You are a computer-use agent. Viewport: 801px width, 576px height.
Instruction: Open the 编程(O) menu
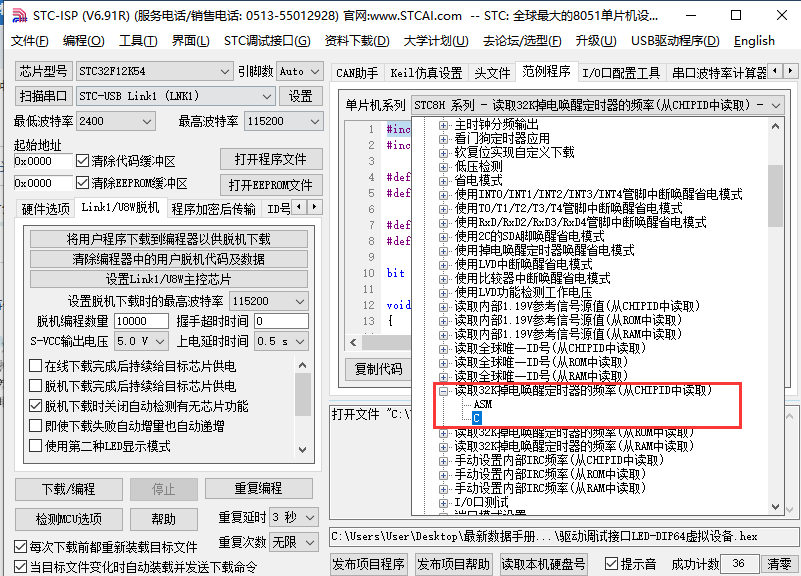[x=84, y=41]
